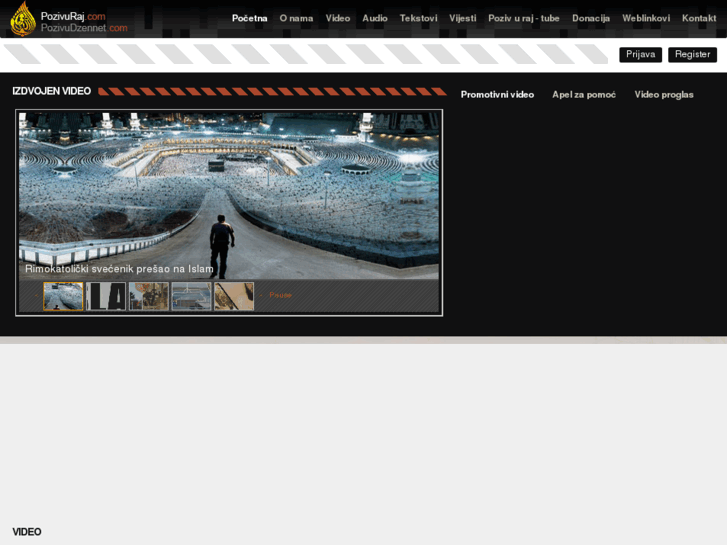This screenshot has height=545, width=727.
Task: Go to the Donacija page
Action: pyautogui.click(x=591, y=18)
